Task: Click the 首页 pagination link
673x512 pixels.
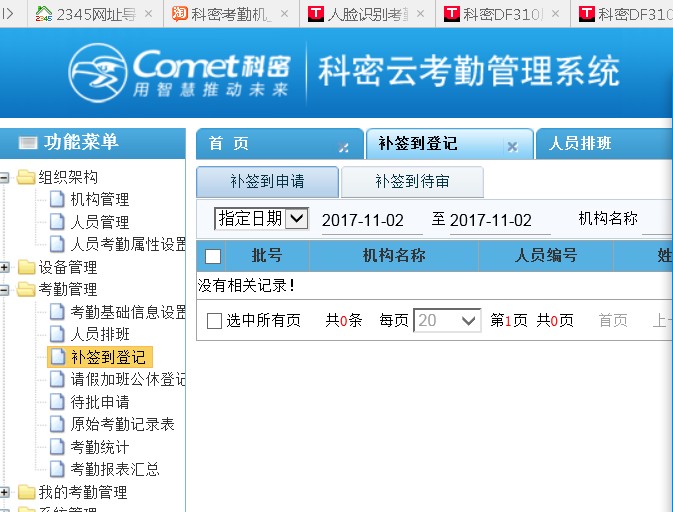Action: pos(613,321)
